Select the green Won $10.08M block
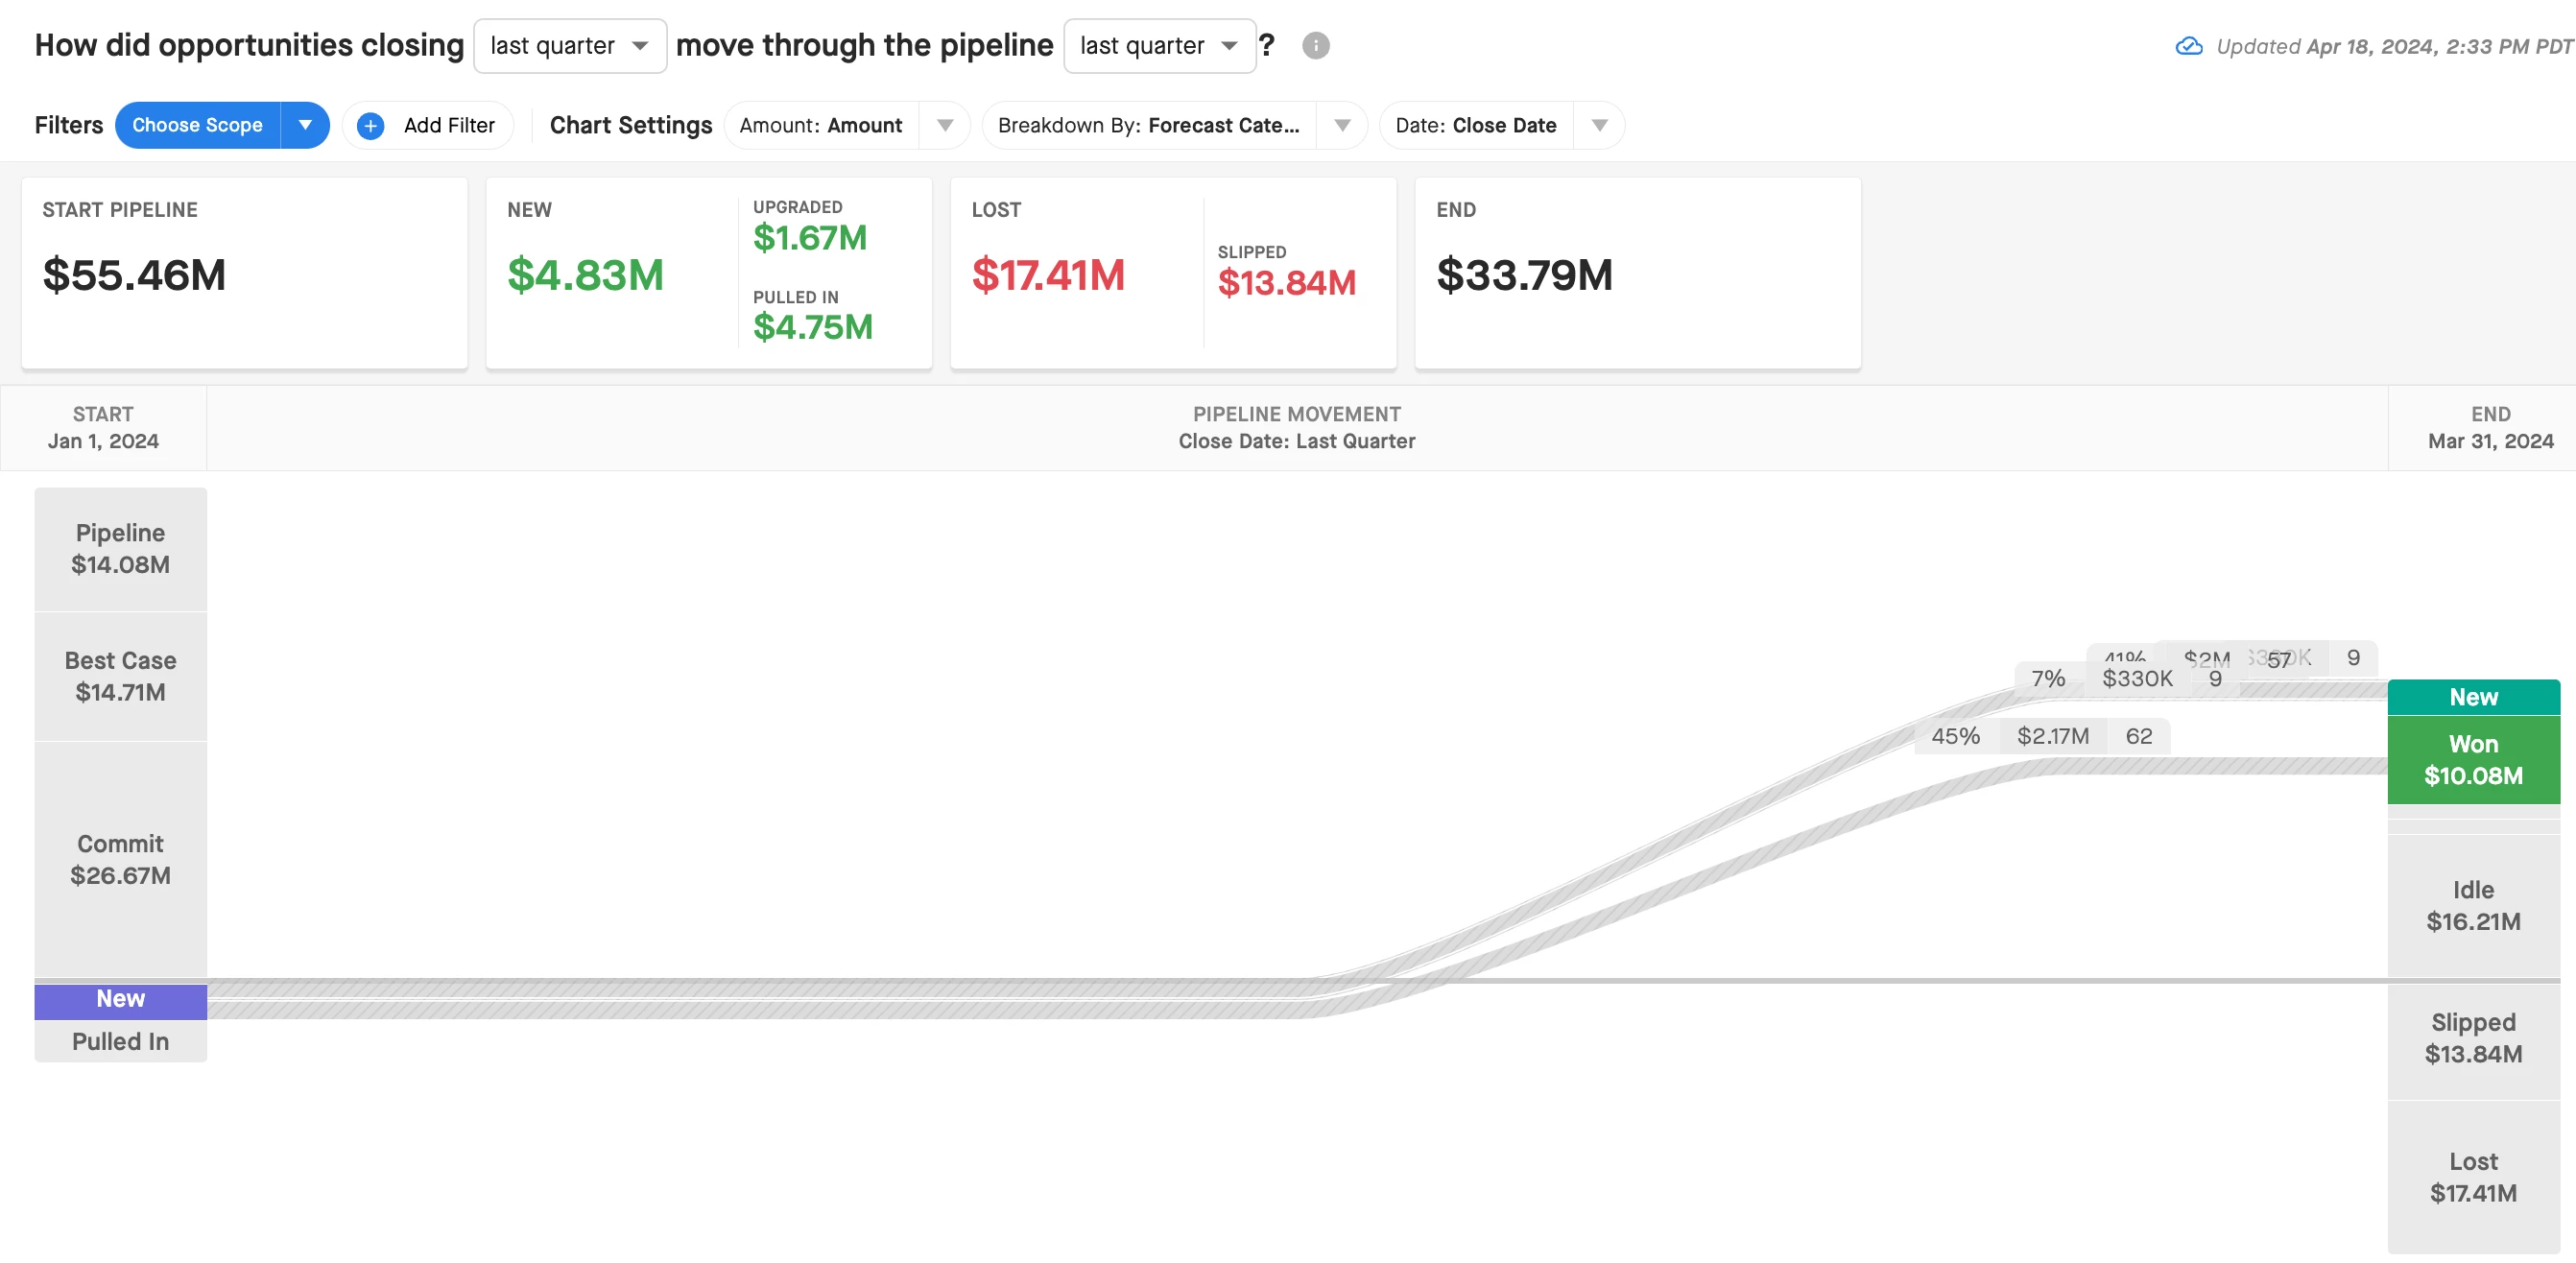This screenshot has height=1263, width=2576. pyautogui.click(x=2472, y=760)
